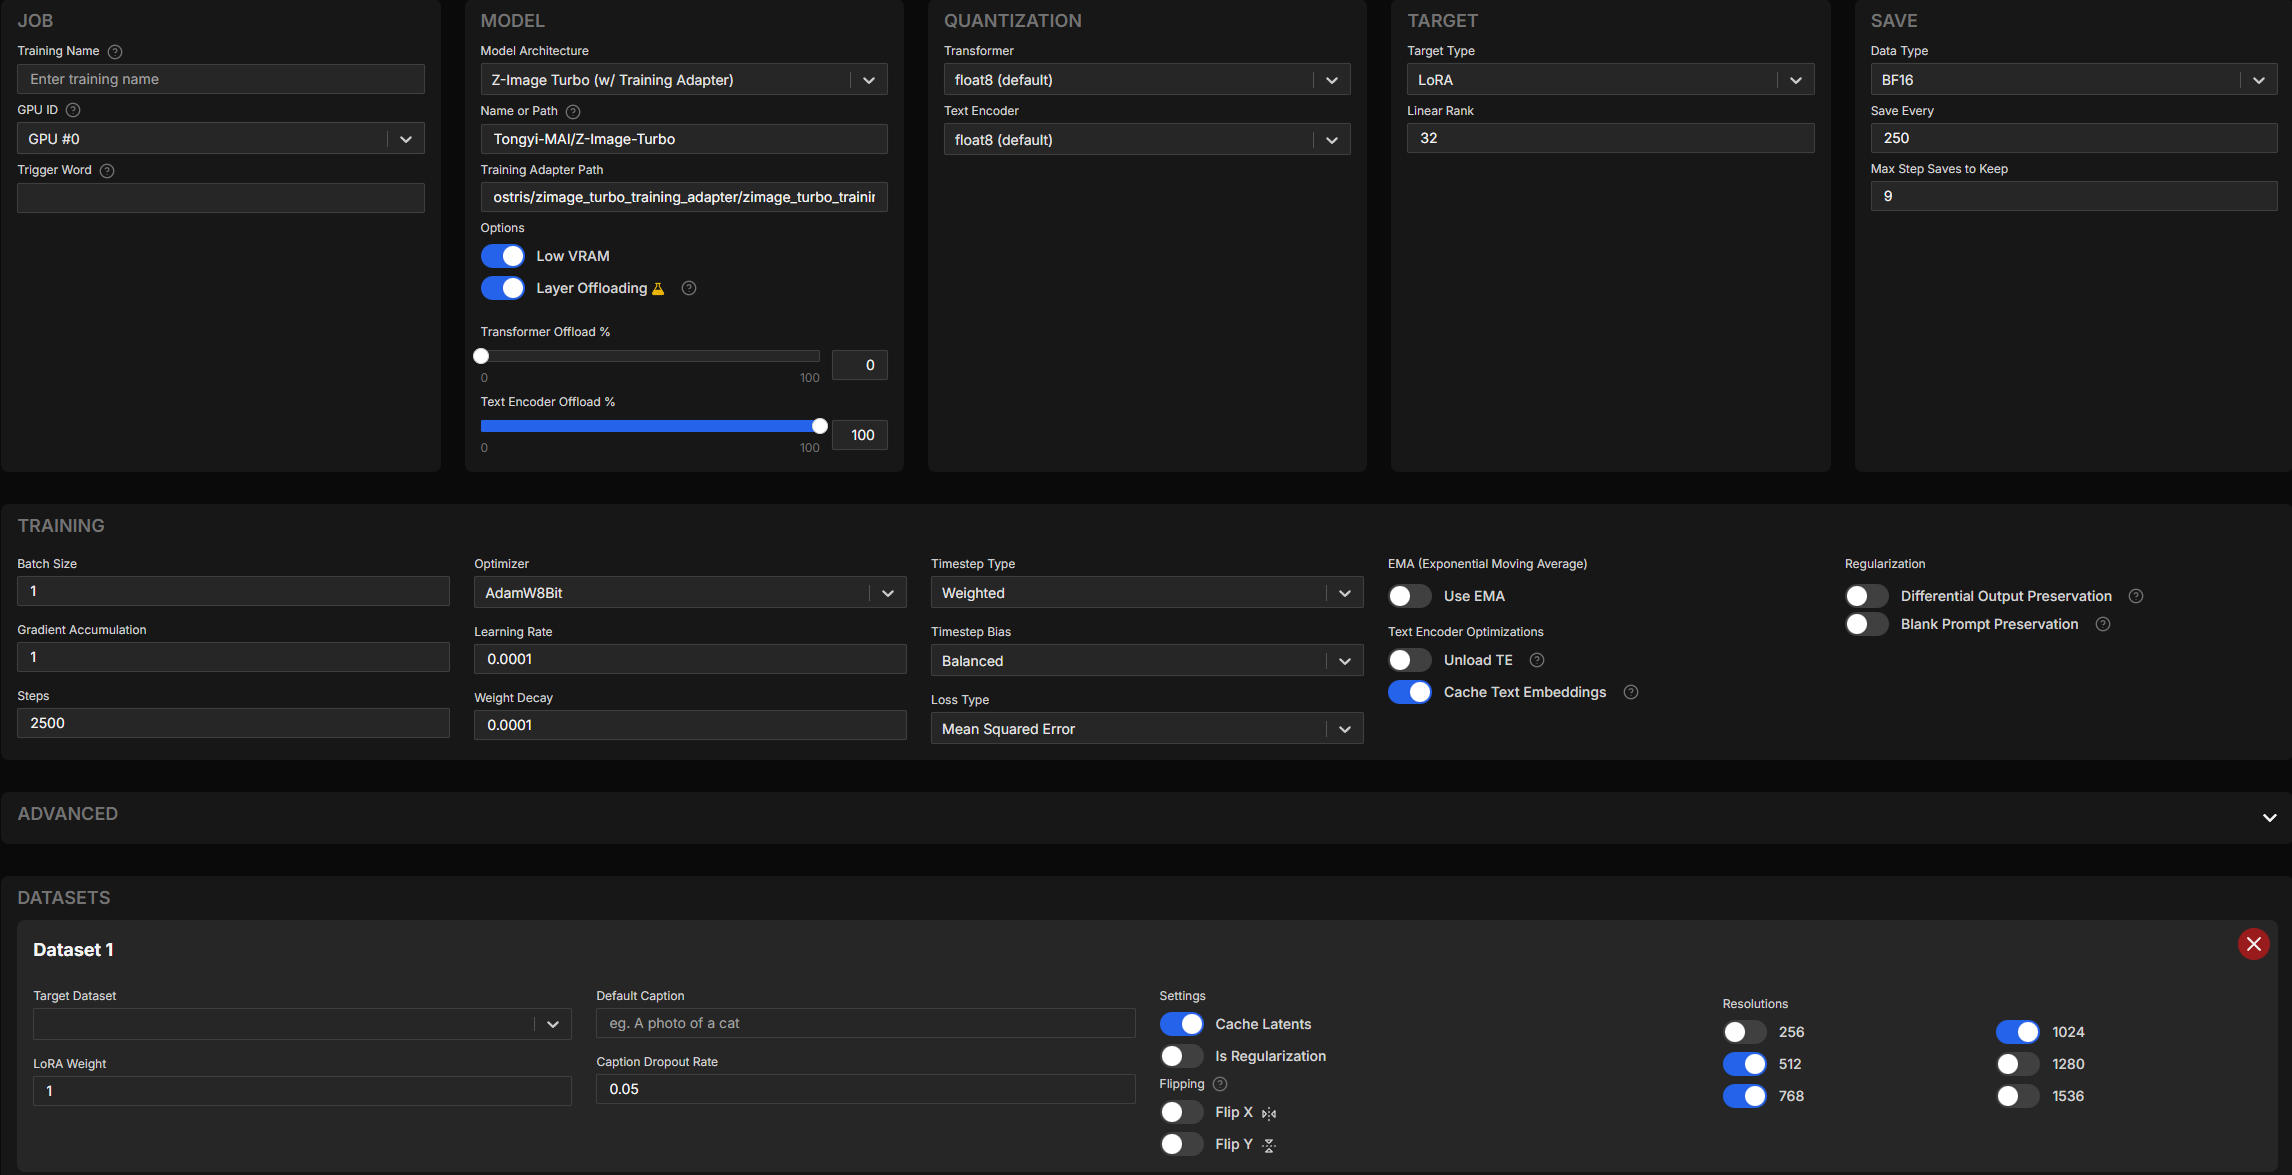Click help icon beside GPU ID label
This screenshot has width=2292, height=1175.
pos(73,110)
